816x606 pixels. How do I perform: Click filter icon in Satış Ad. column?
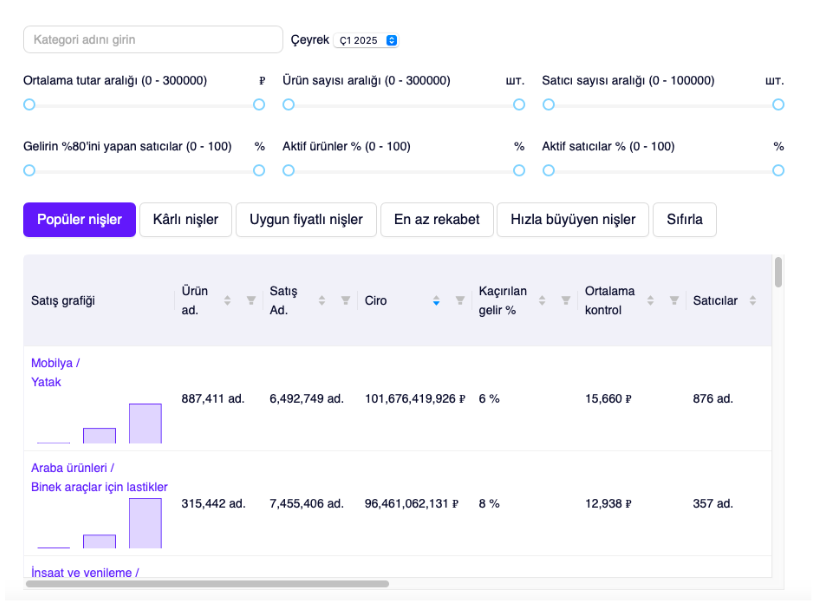(345, 300)
